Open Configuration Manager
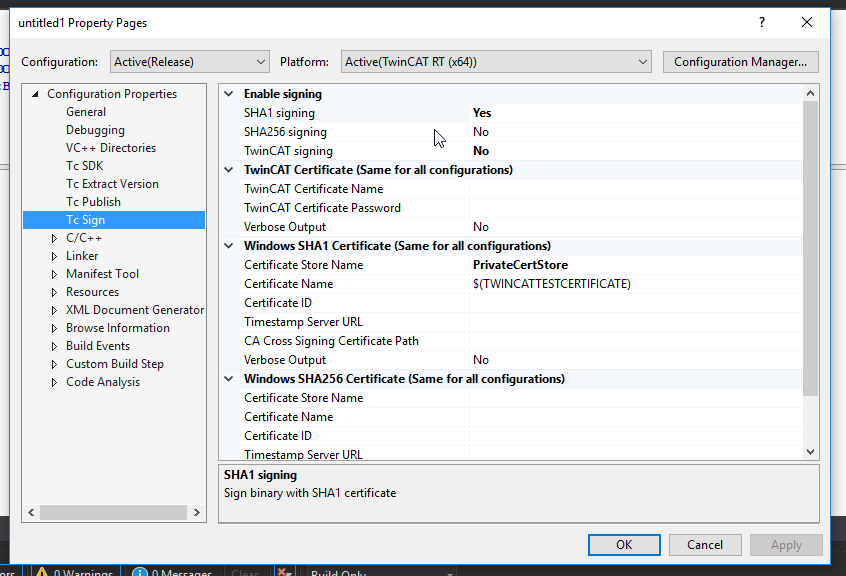The width and height of the screenshot is (846, 576). point(740,62)
